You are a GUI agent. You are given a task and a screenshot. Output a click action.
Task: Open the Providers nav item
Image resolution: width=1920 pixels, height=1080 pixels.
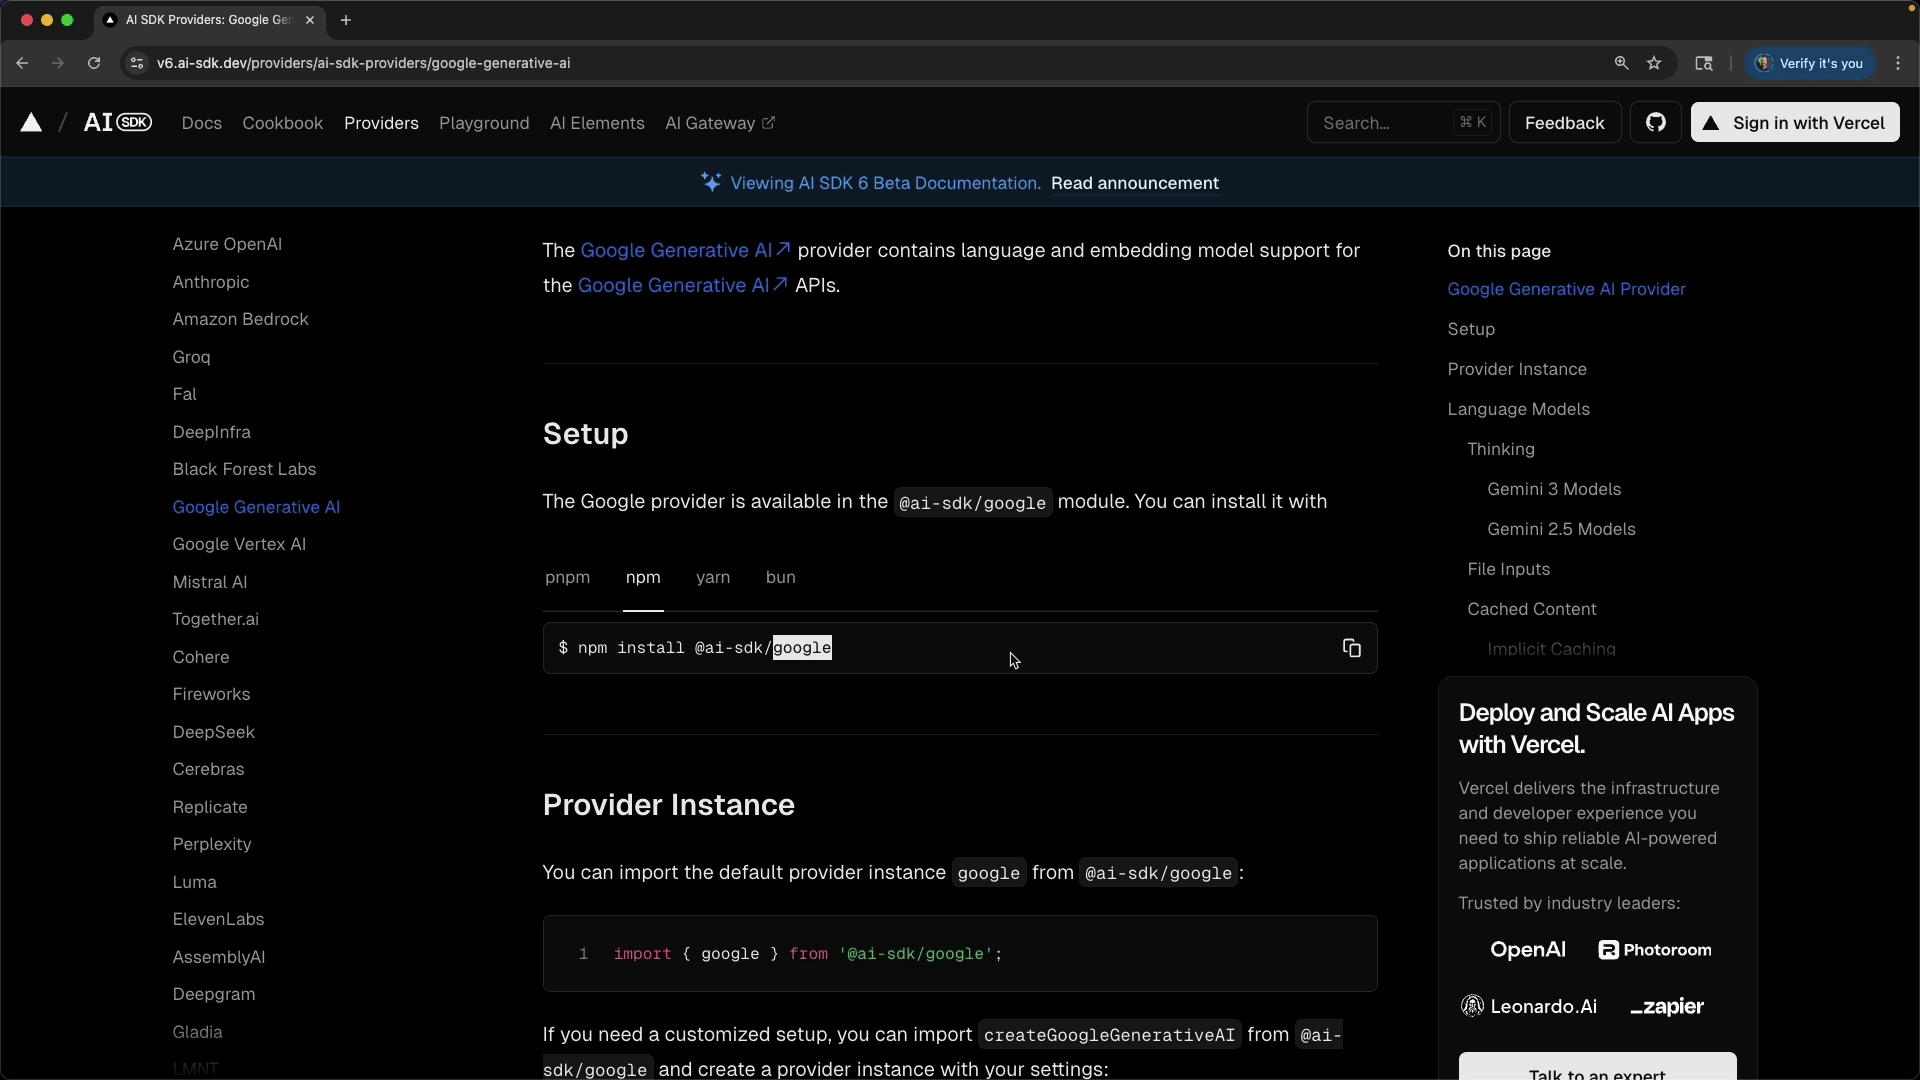[x=381, y=123]
